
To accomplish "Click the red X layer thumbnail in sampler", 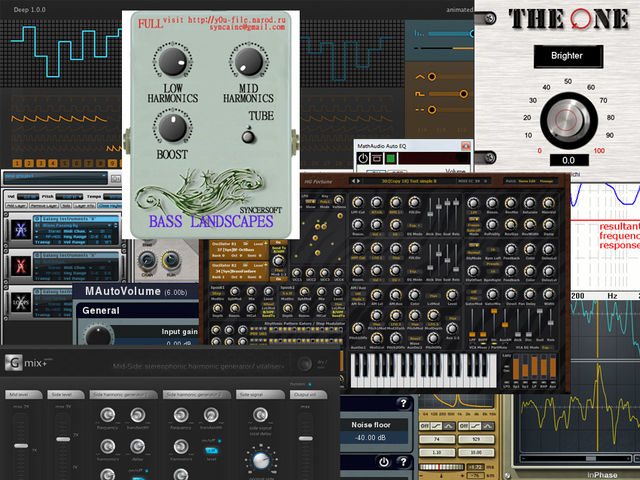I will (x=21, y=266).
